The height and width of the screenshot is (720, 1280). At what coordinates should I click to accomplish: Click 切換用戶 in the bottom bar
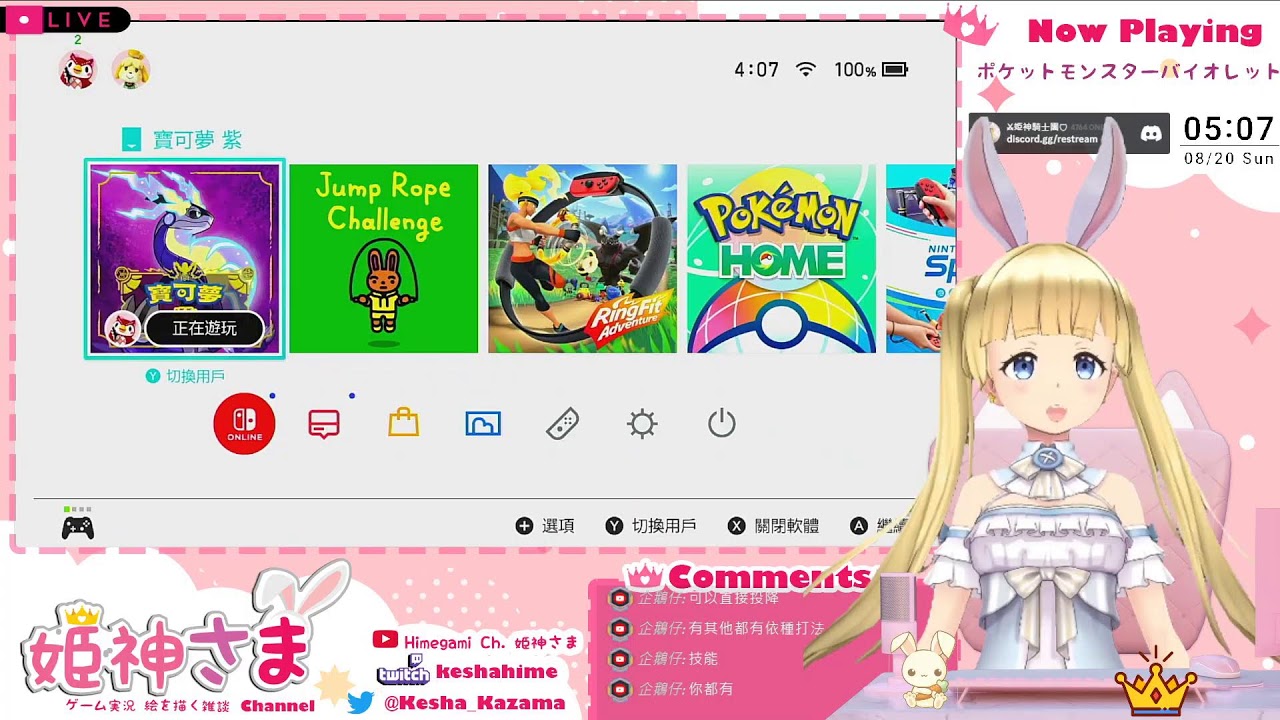[652, 526]
